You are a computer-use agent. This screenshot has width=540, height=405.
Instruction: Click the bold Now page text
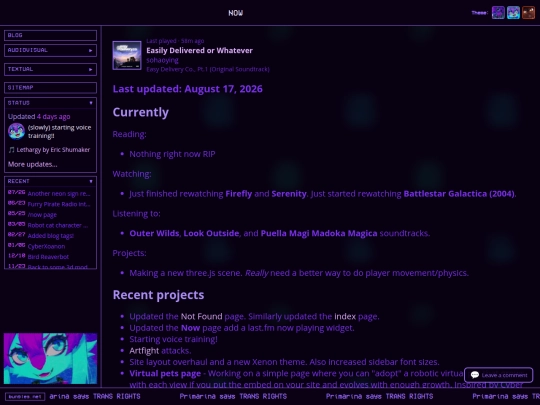pyautogui.click(x=190, y=328)
